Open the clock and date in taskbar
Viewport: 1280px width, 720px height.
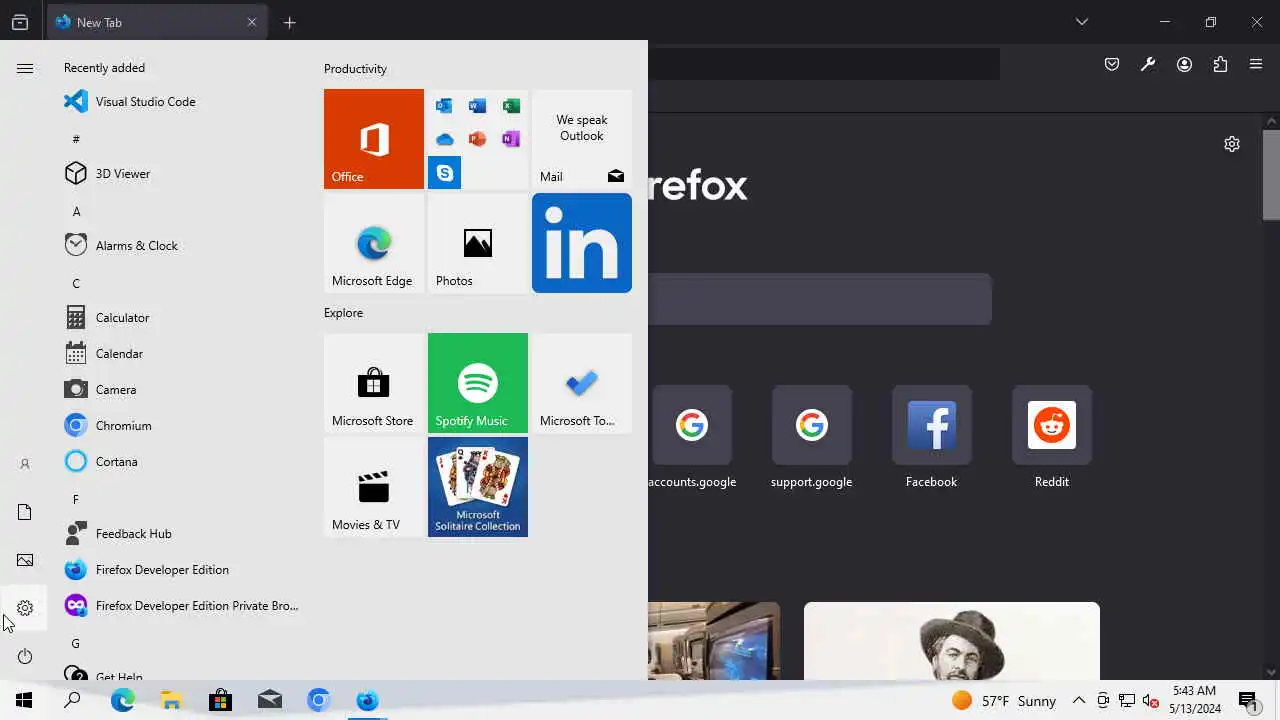tap(1195, 700)
